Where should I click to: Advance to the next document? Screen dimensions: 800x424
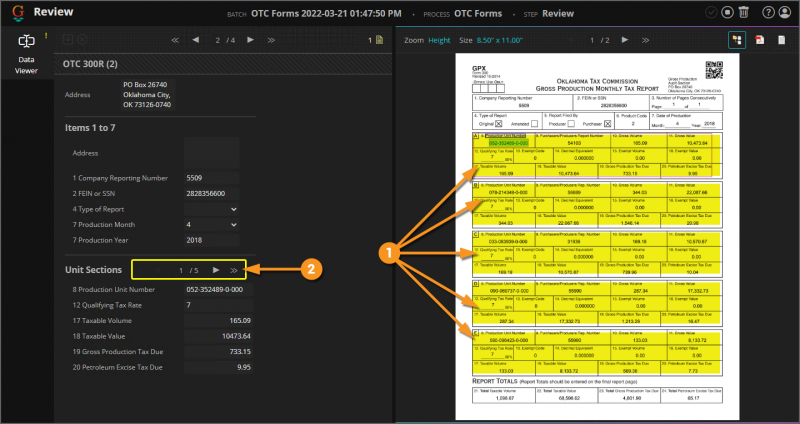(x=251, y=40)
